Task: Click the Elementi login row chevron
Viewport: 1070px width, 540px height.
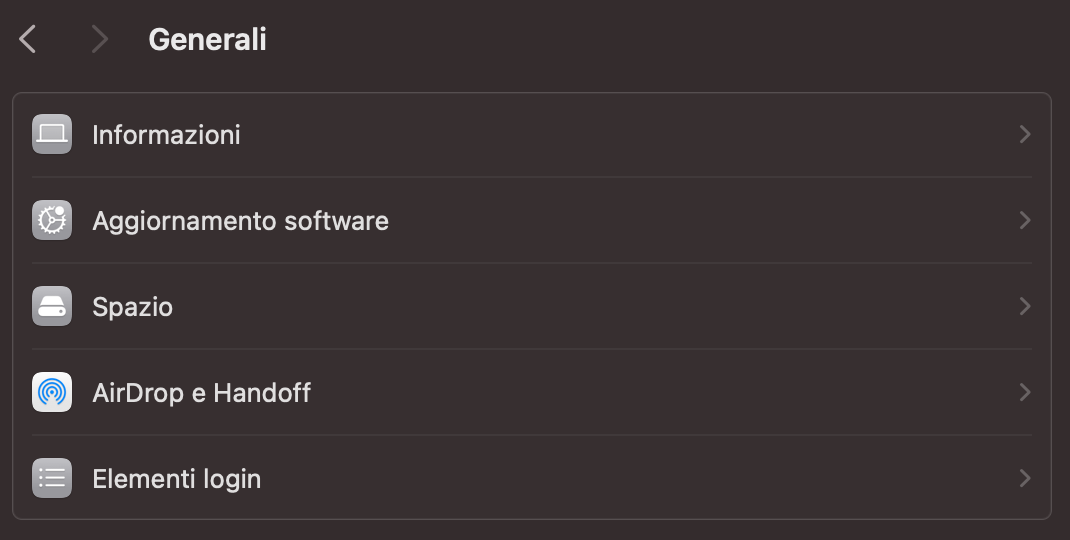Action: tap(1024, 478)
